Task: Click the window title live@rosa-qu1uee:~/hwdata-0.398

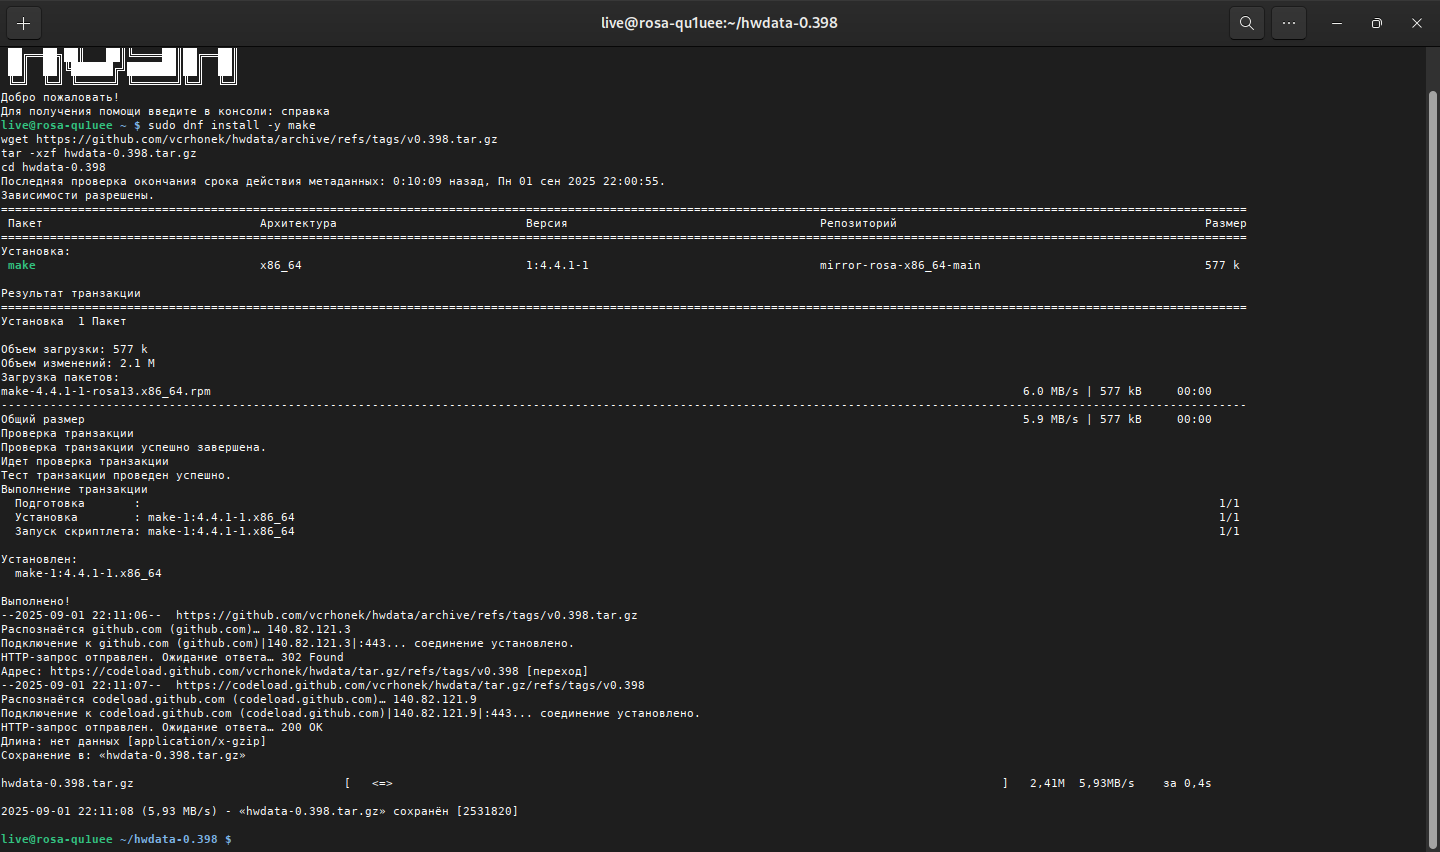Action: tap(719, 23)
